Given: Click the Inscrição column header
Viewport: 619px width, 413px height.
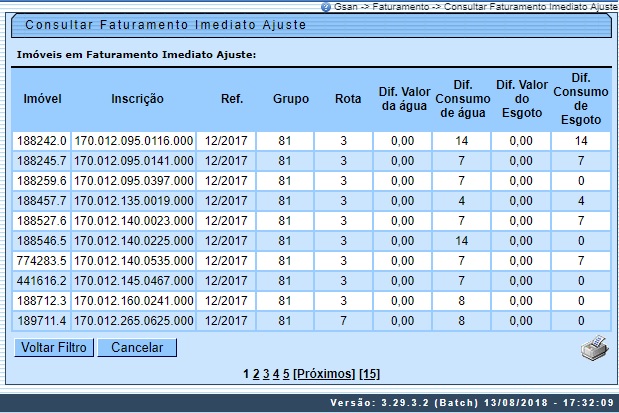Looking at the screenshot, I should click(x=137, y=100).
